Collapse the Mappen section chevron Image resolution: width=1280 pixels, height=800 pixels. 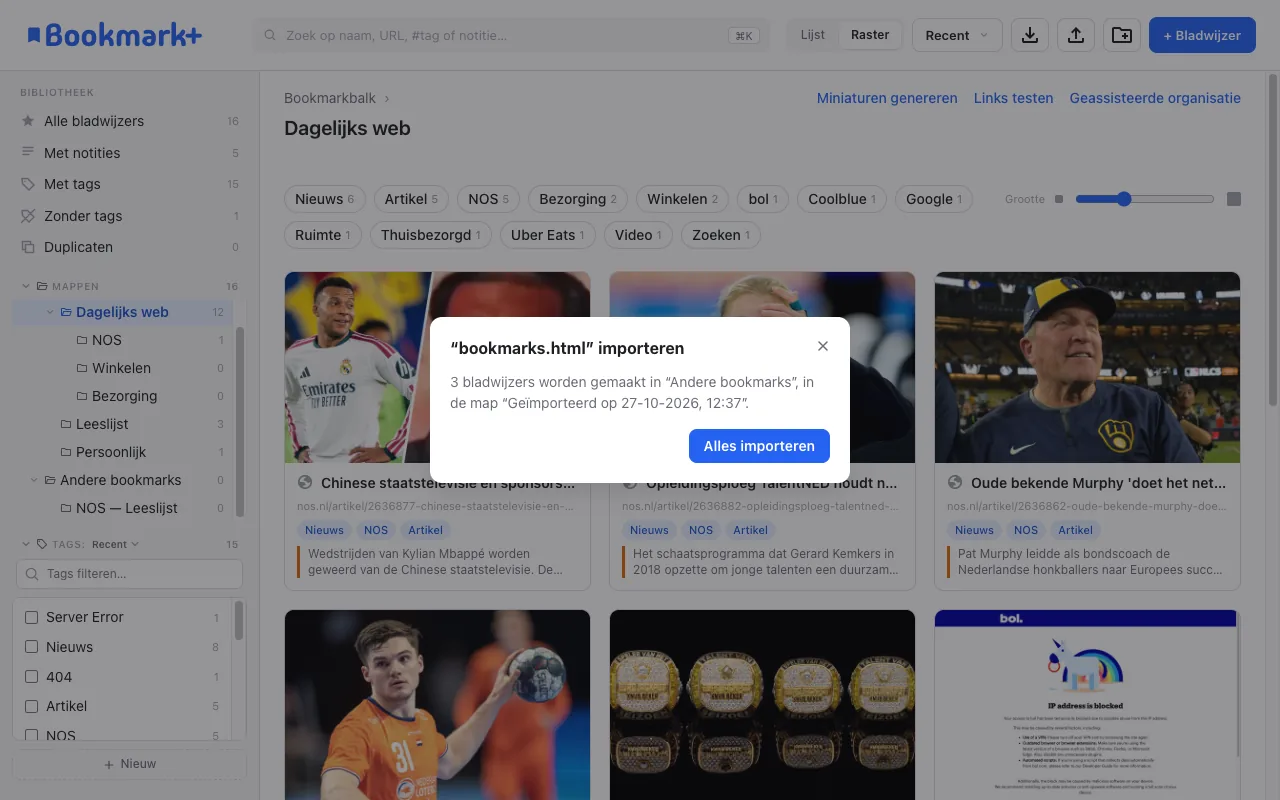[26, 286]
